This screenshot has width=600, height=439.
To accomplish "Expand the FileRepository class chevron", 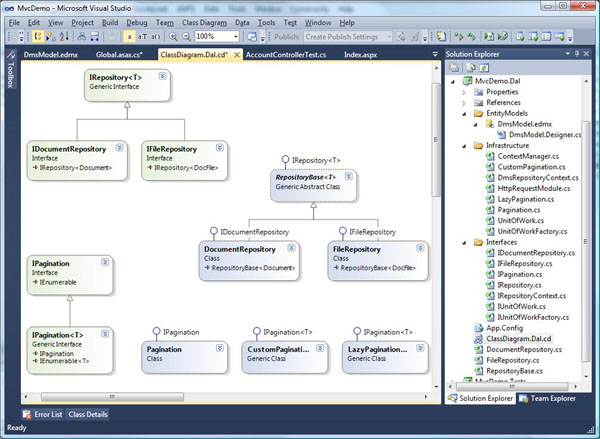I will (x=420, y=248).
